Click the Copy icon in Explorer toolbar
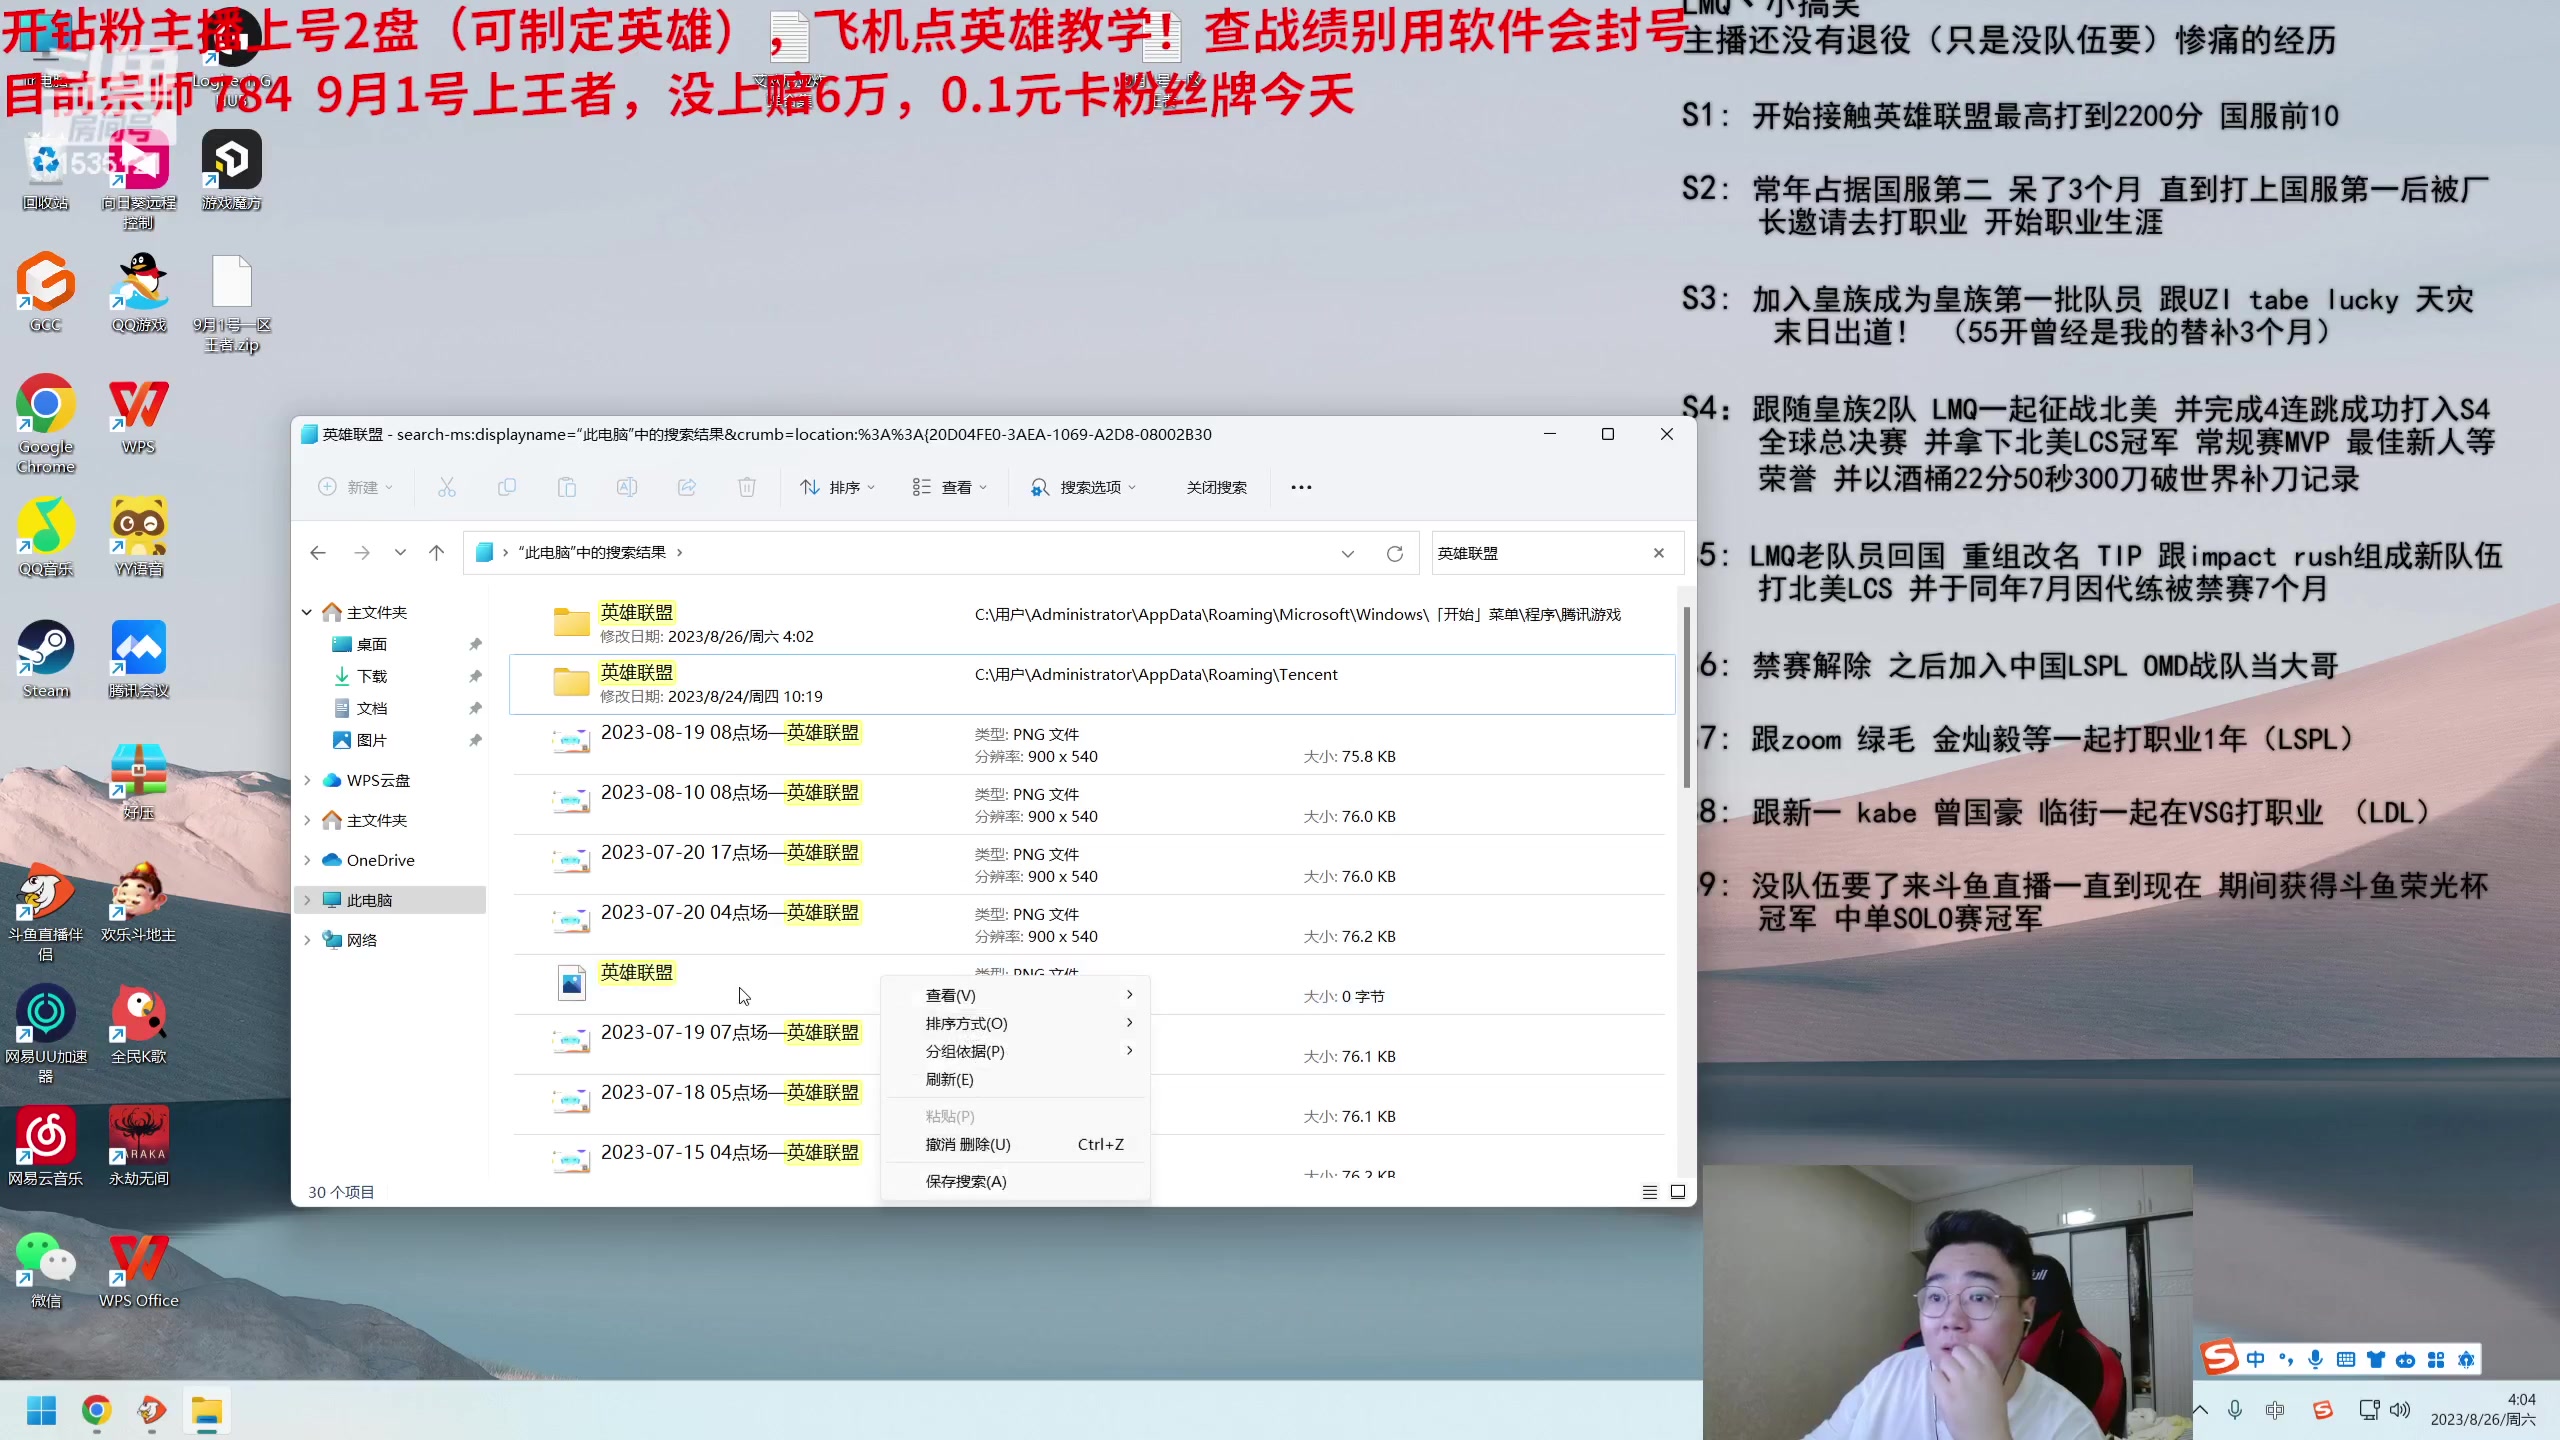Viewport: 2560px width, 1440px height. tap(507, 487)
